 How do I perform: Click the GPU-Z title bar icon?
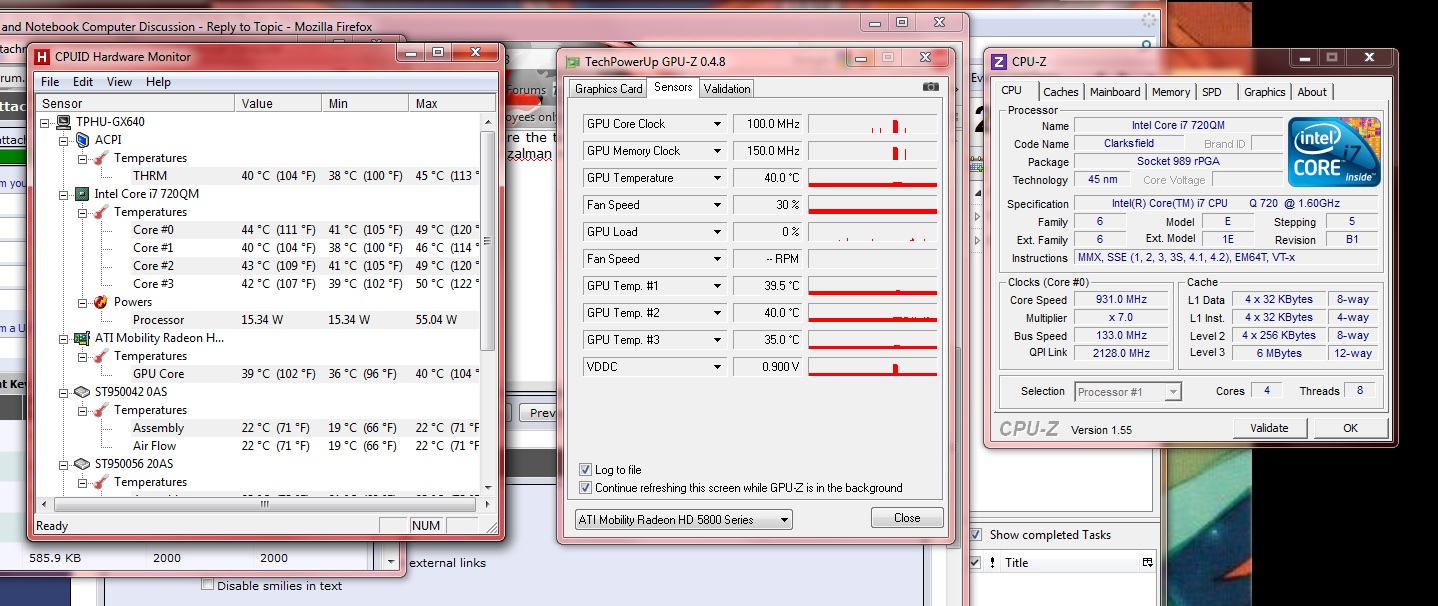572,62
